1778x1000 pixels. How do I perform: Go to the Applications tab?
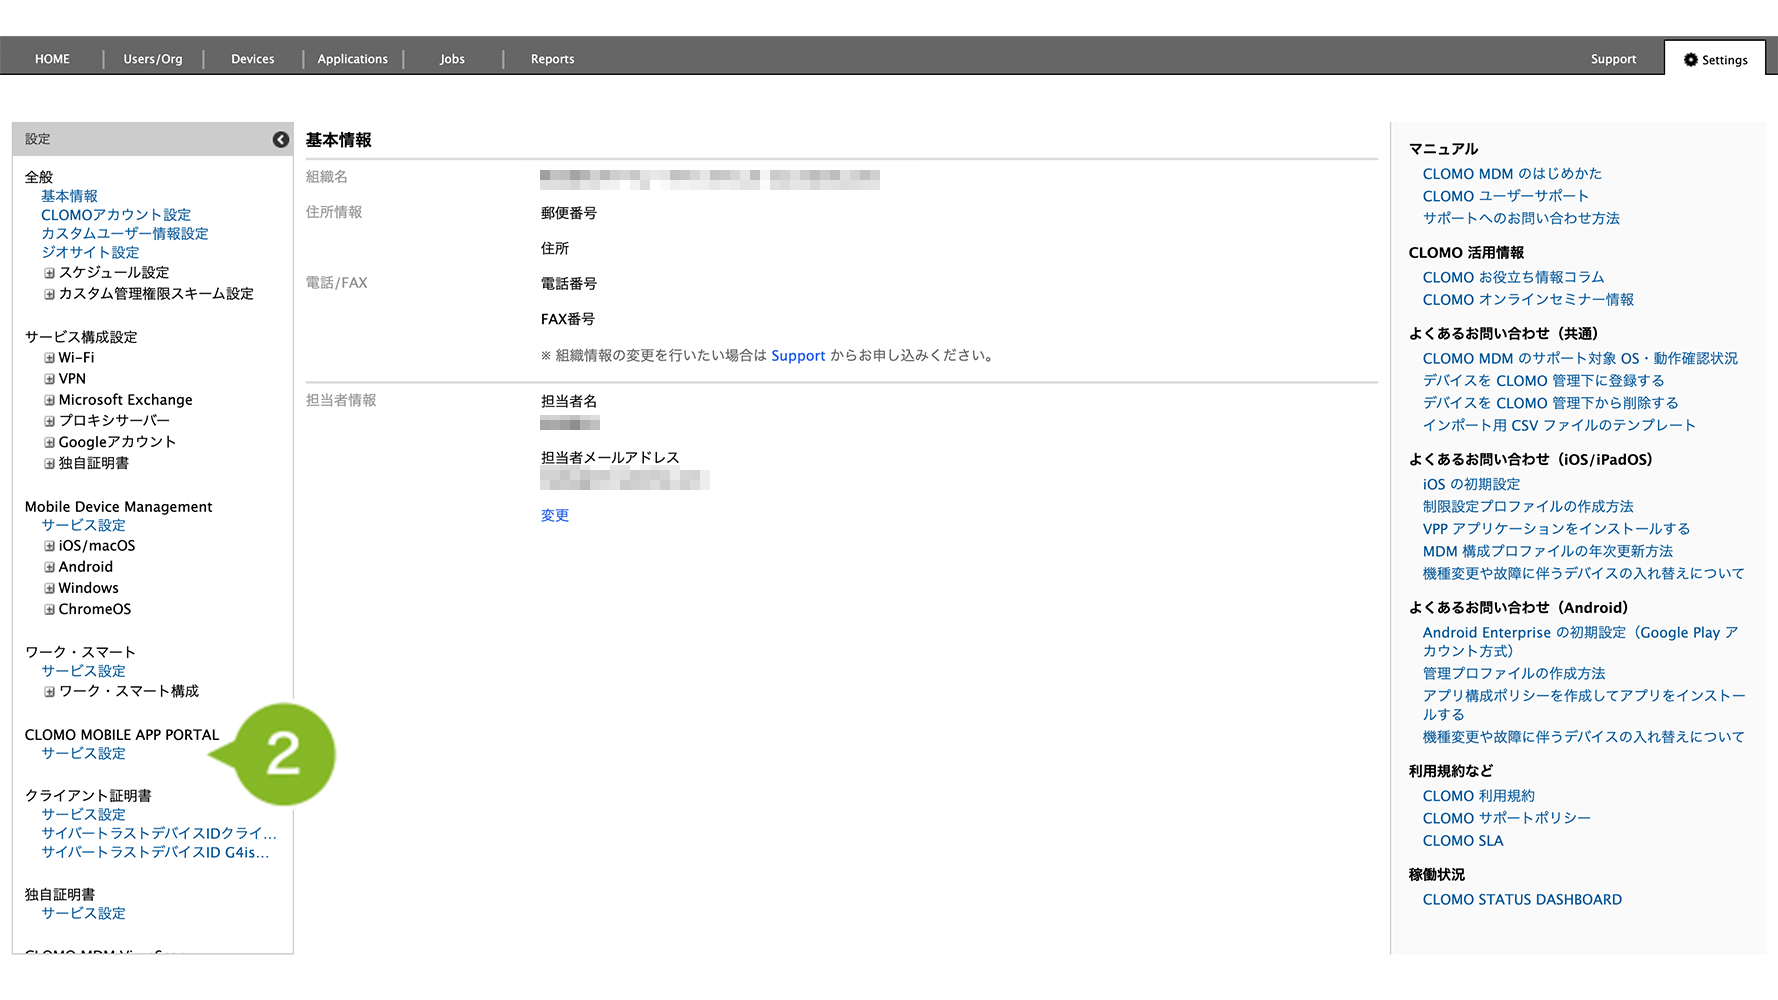(x=352, y=59)
